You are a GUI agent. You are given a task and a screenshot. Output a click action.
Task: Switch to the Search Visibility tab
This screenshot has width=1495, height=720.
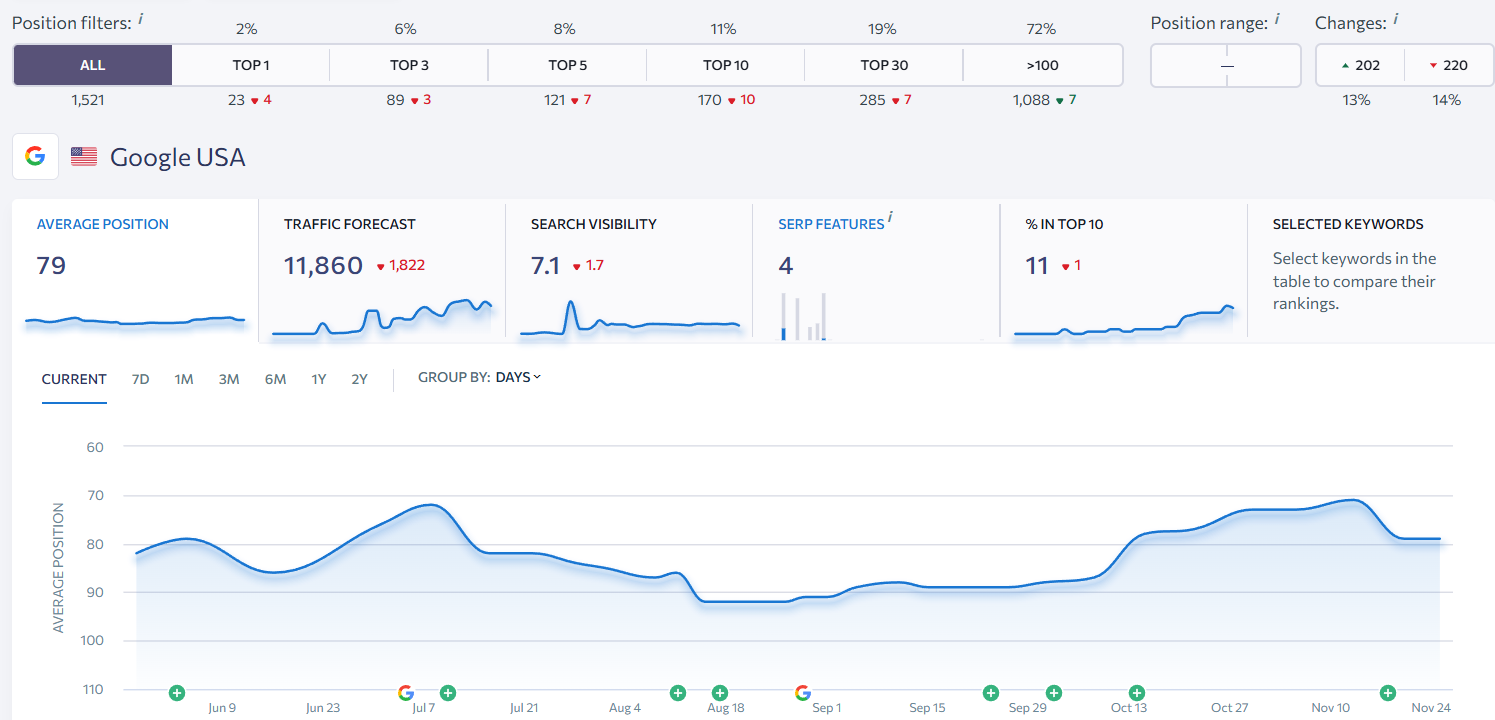coord(628,270)
